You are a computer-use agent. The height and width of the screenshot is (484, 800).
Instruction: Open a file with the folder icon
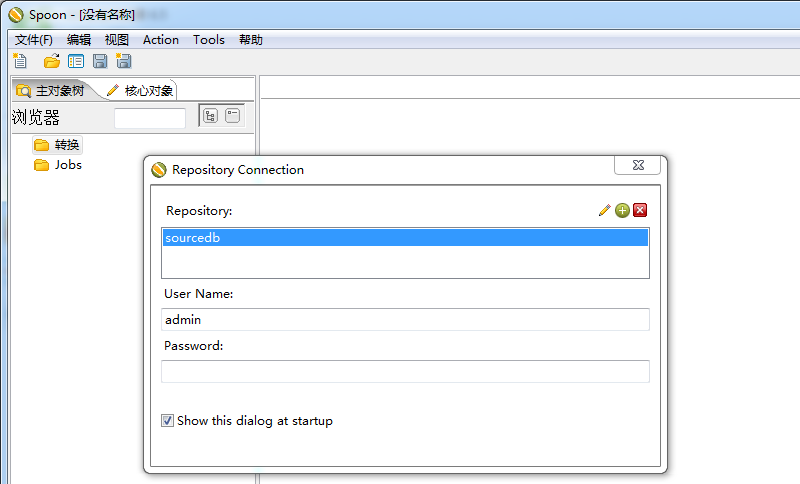pyautogui.click(x=52, y=61)
